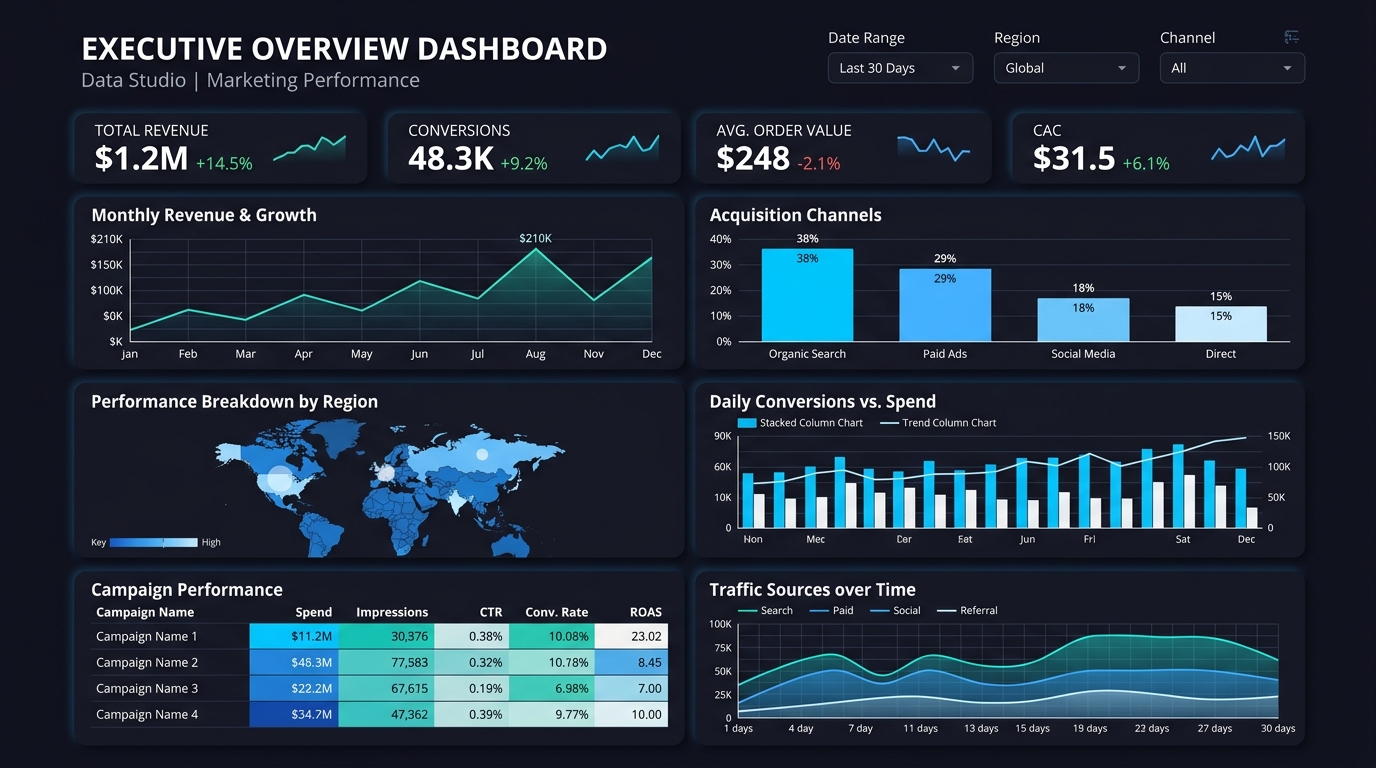Click the CAC sparkline chart

click(x=1248, y=148)
